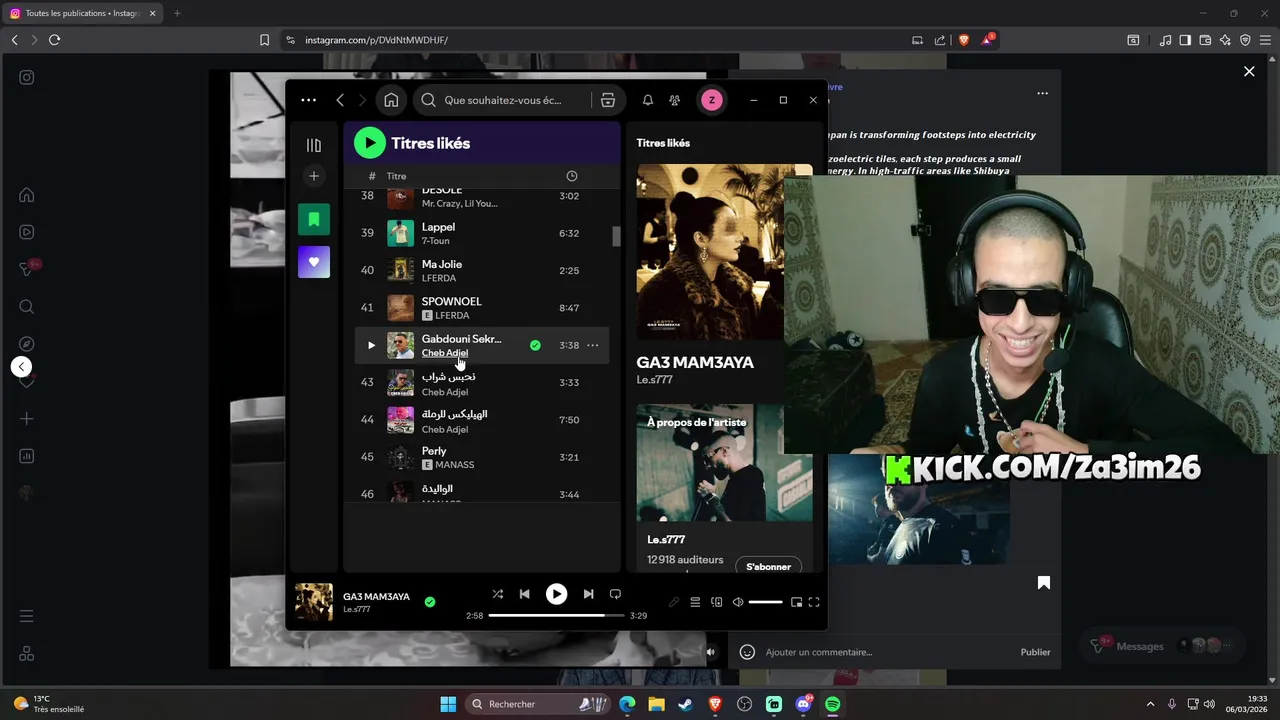This screenshot has height=720, width=1280.
Task: Select track SPOWNOEL
Action: [483, 308]
